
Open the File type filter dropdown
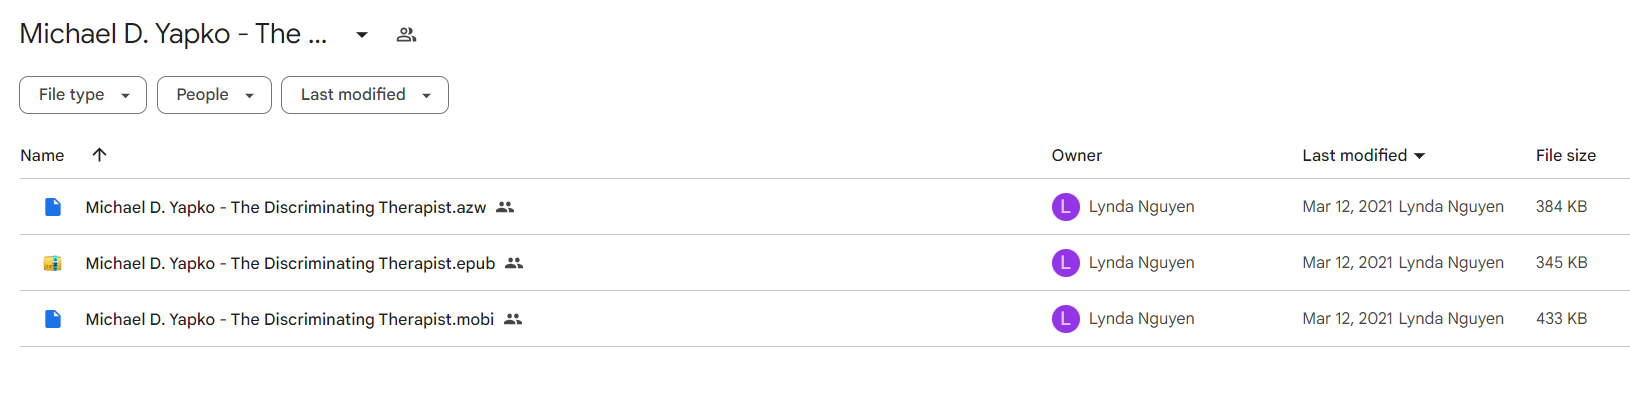(x=83, y=95)
